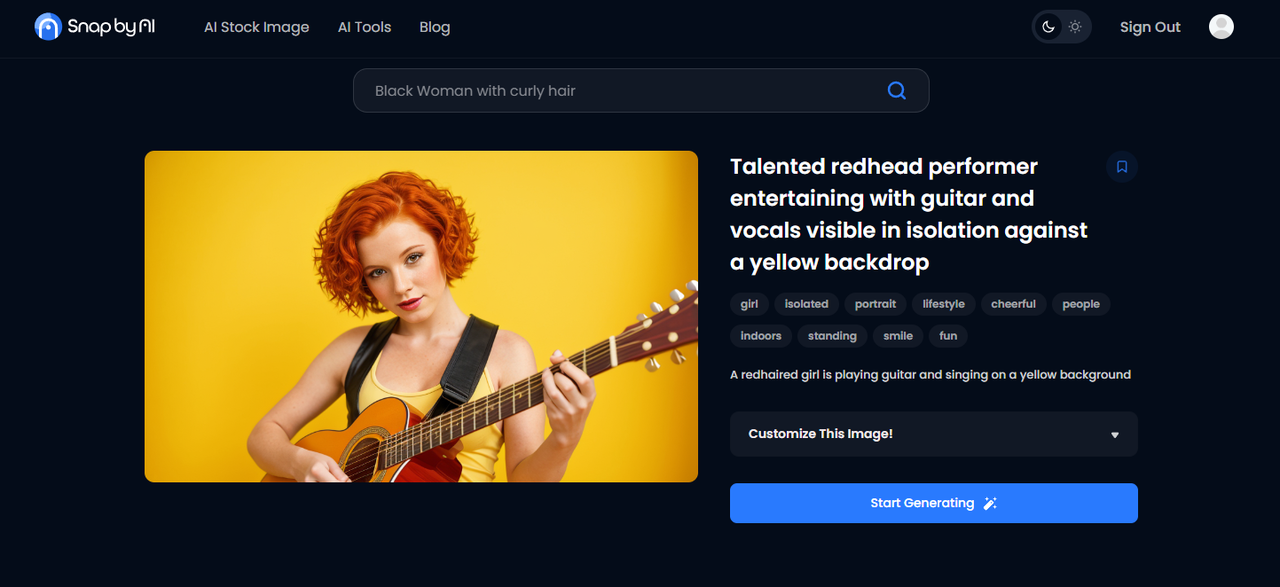This screenshot has width=1280, height=587.
Task: Click the Customize This Image dropdown arrow
Action: tap(1115, 435)
